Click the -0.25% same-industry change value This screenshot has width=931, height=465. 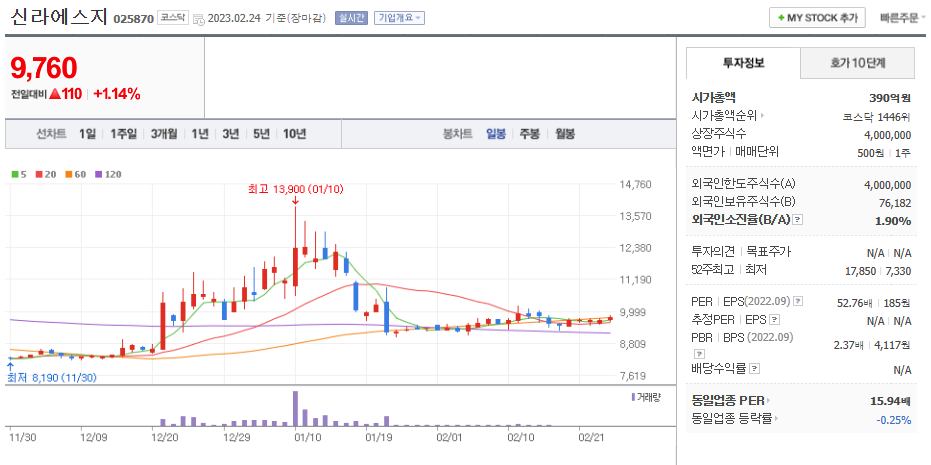[894, 420]
